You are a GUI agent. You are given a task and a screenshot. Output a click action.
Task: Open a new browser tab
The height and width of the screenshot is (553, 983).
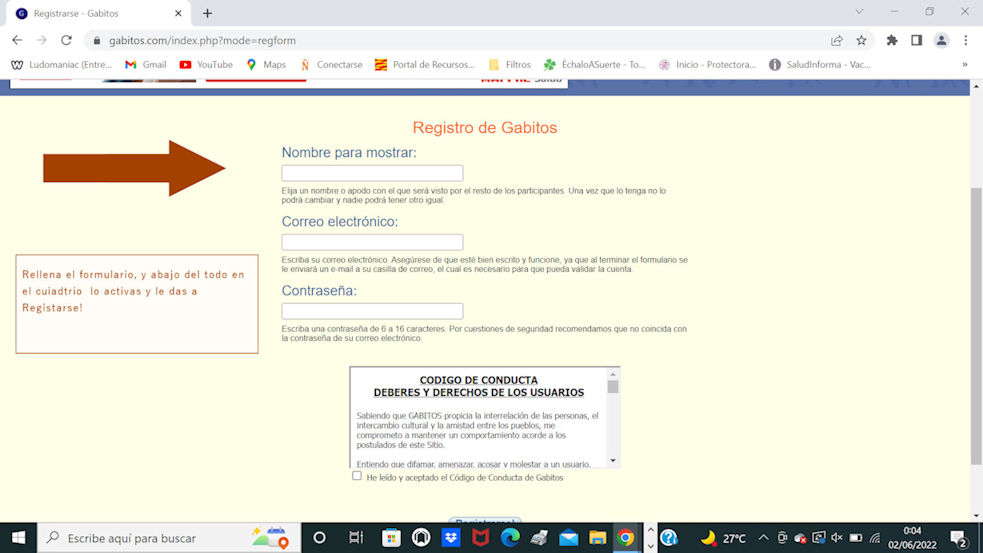(208, 13)
